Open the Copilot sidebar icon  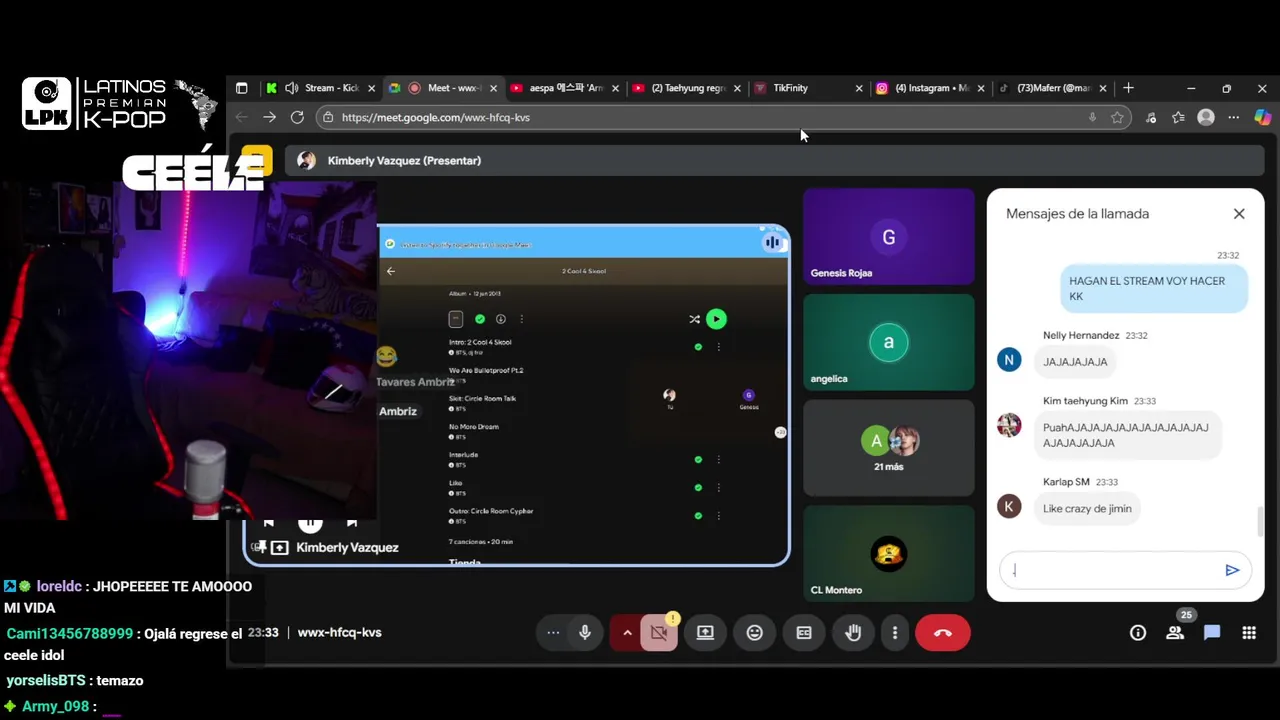[x=1263, y=117]
